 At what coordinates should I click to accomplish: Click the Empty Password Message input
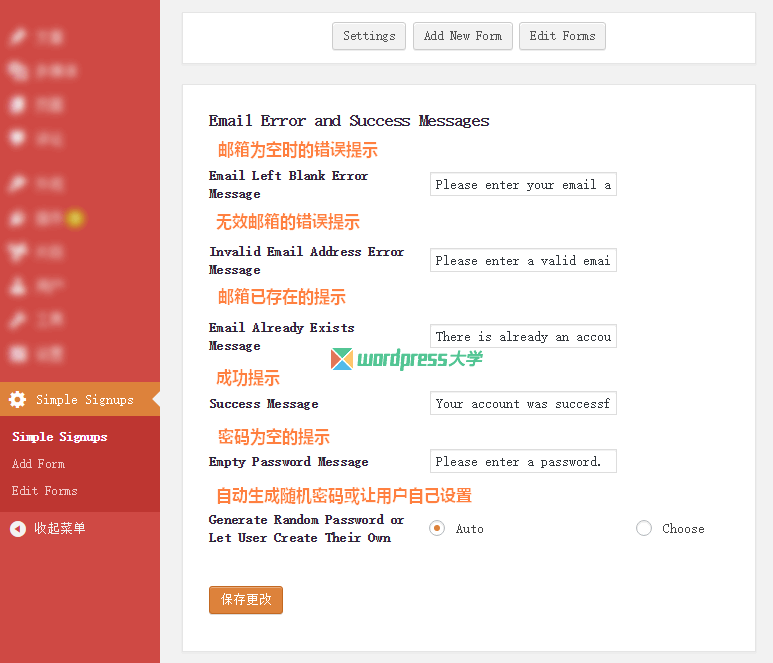pos(523,462)
